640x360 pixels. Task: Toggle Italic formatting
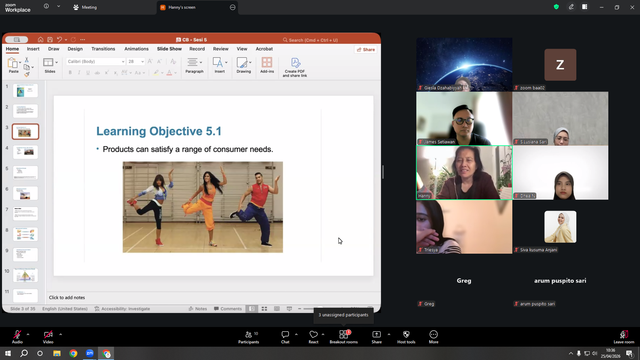(79, 73)
